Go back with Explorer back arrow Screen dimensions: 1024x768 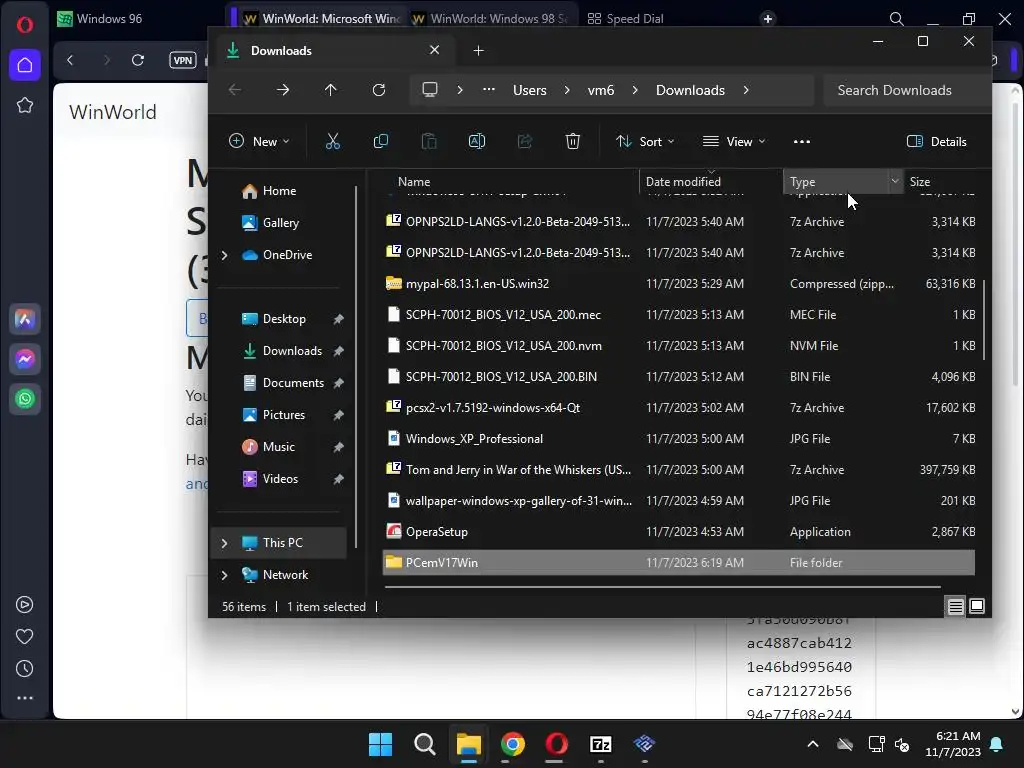[235, 90]
